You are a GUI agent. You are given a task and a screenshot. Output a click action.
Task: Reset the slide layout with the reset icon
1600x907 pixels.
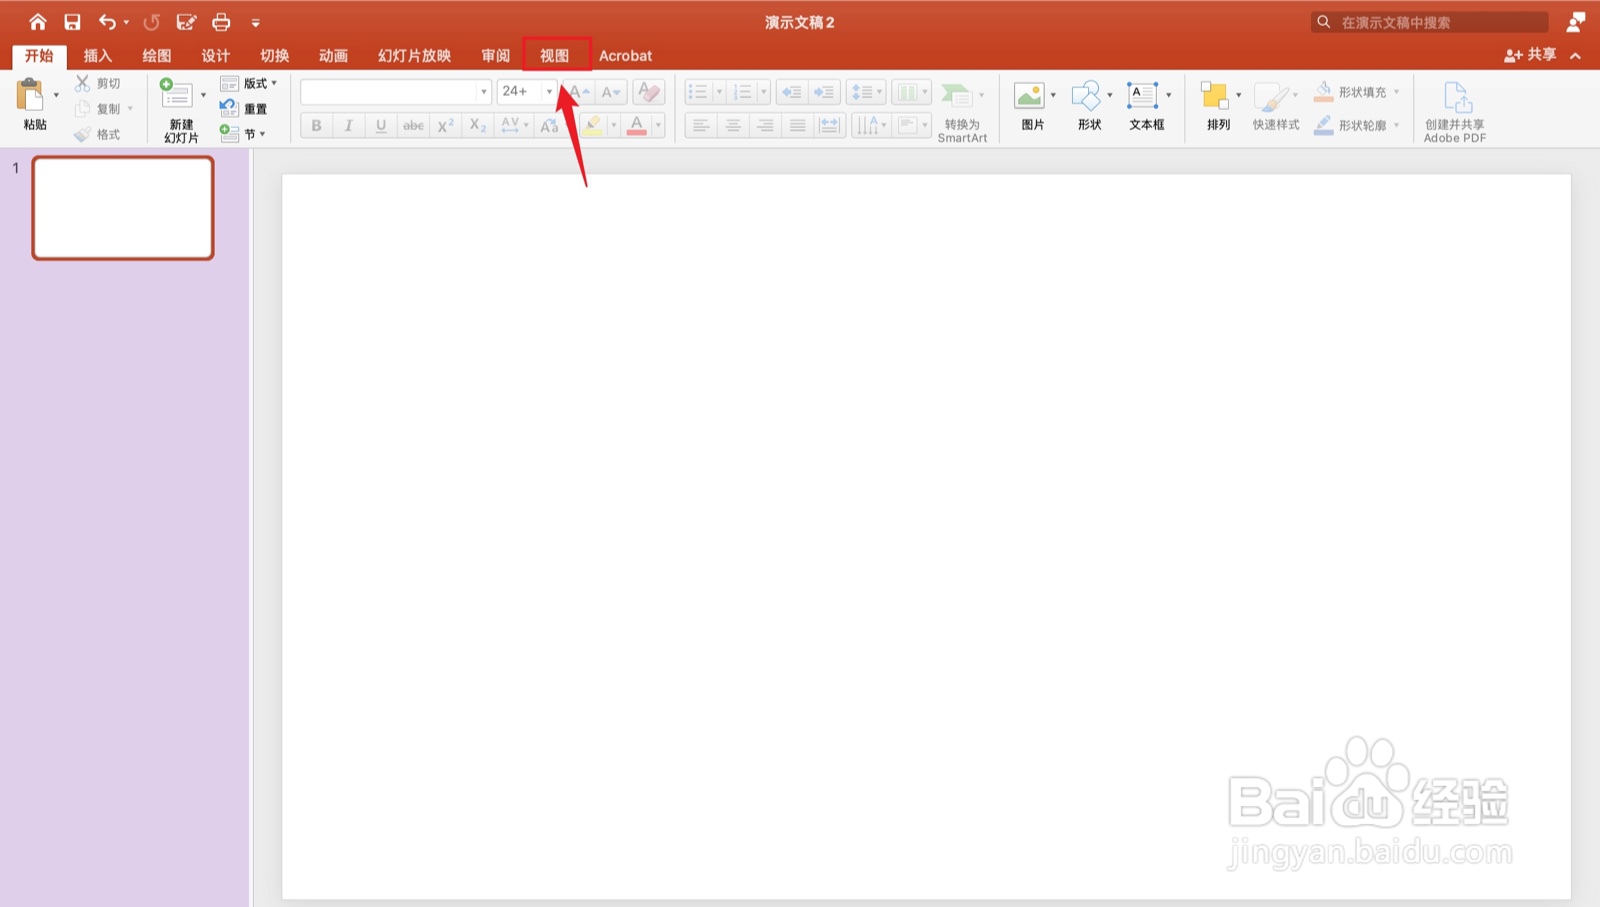tap(229, 108)
